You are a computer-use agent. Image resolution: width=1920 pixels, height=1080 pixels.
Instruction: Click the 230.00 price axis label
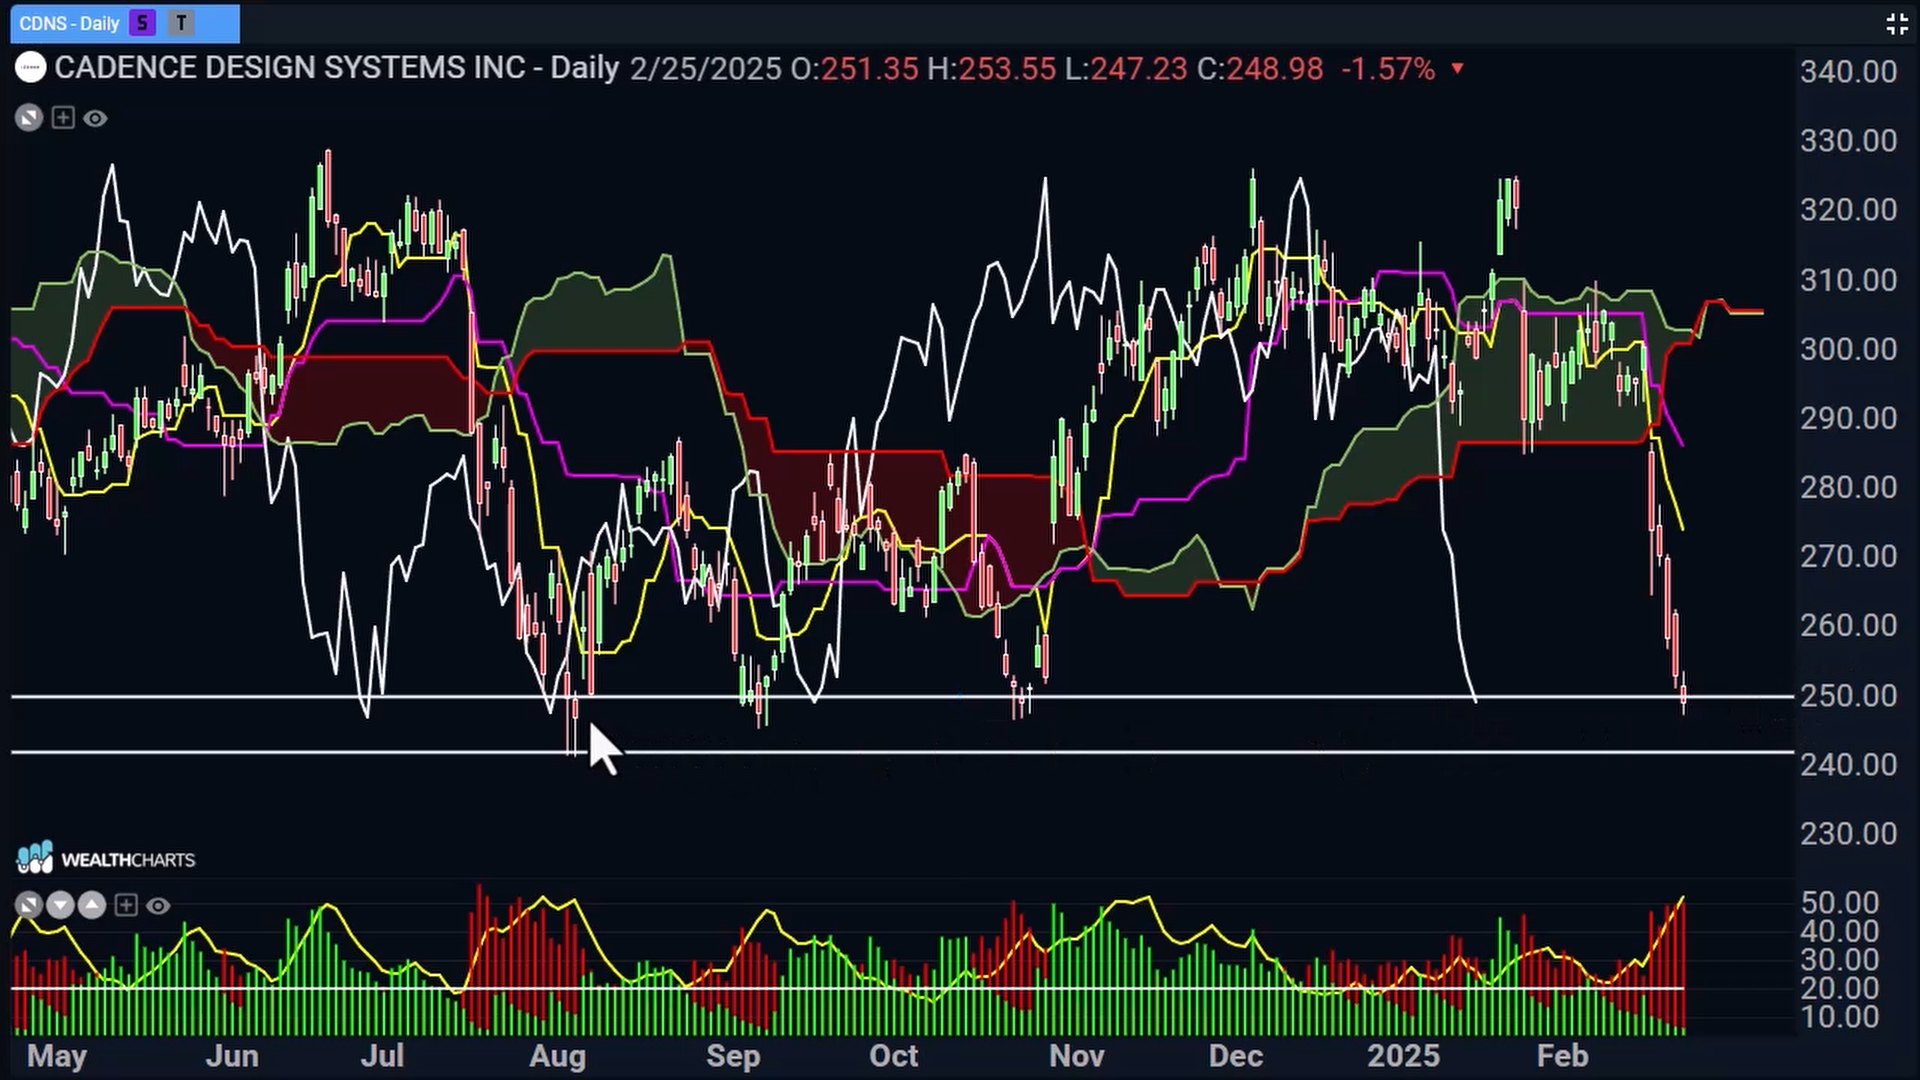click(x=1848, y=834)
